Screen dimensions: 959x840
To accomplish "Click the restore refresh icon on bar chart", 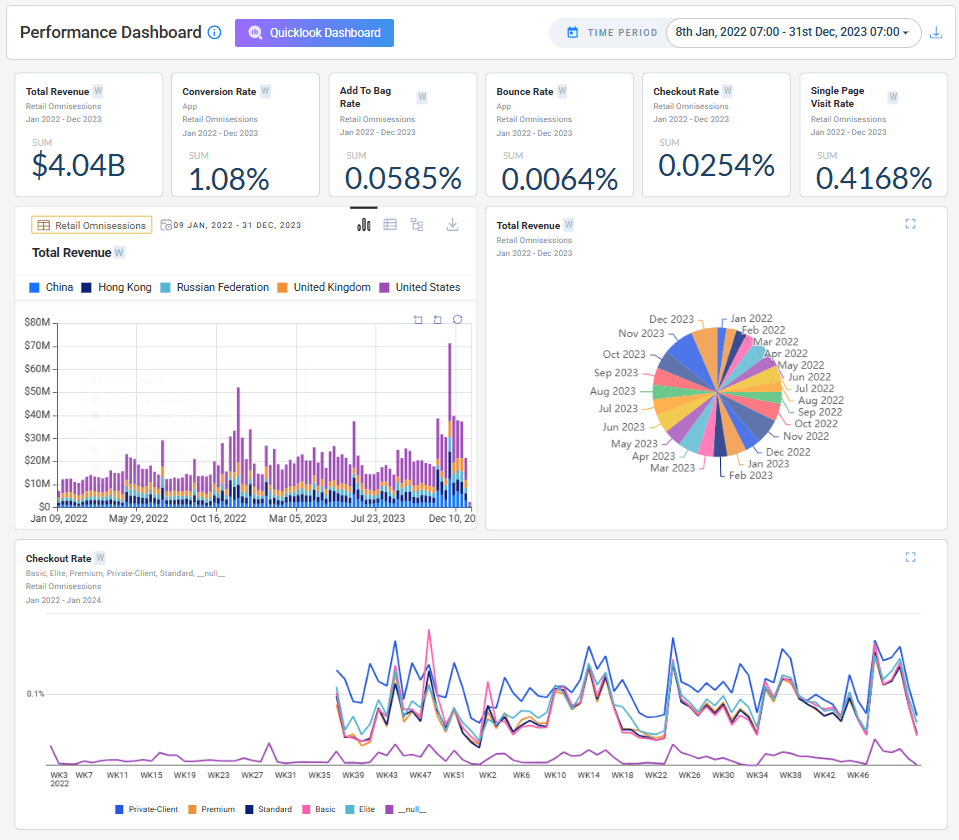I will (x=457, y=319).
